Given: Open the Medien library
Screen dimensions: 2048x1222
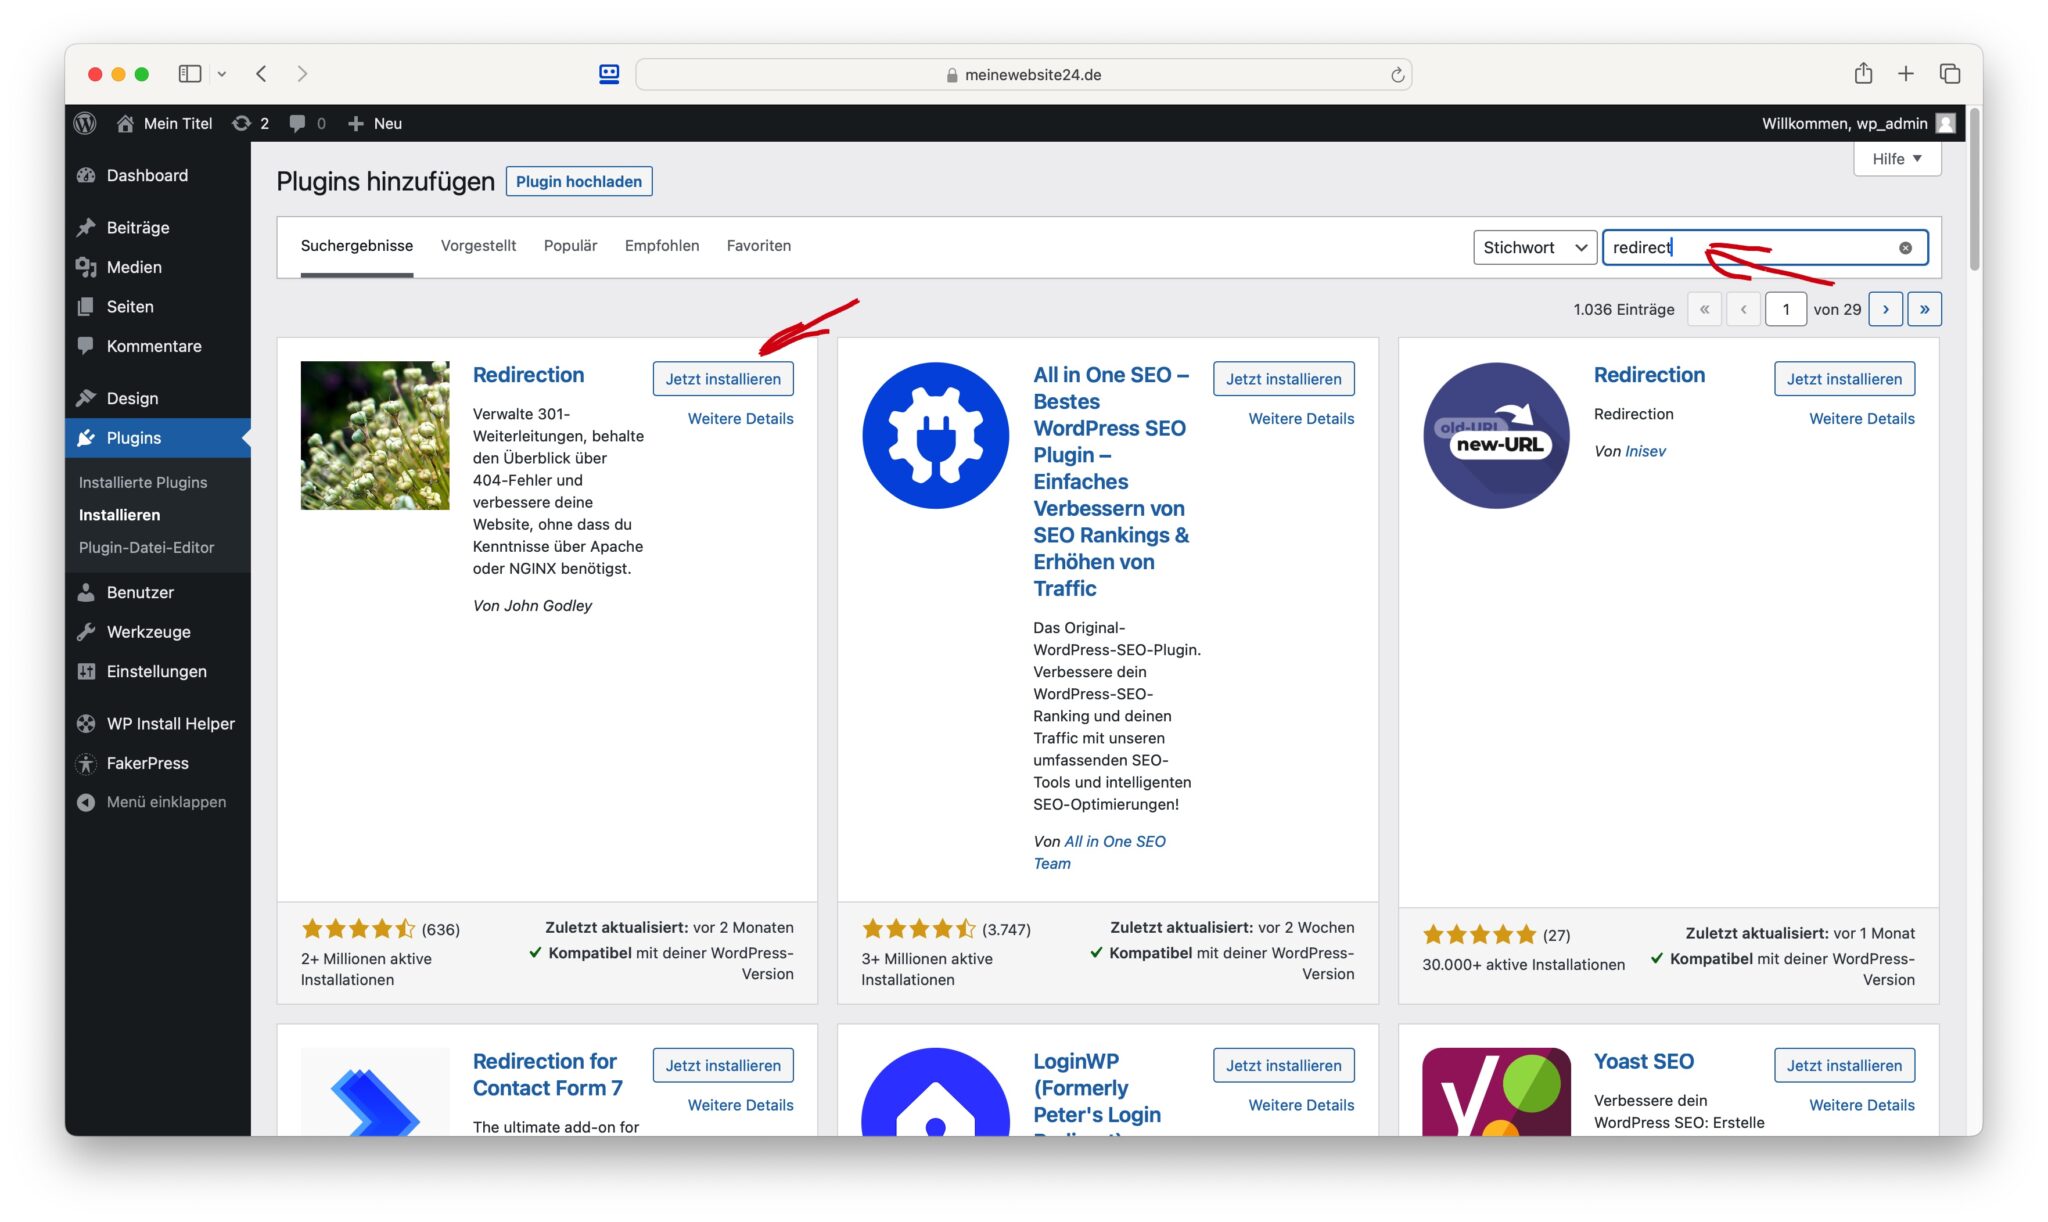Looking at the screenshot, I should 134,267.
